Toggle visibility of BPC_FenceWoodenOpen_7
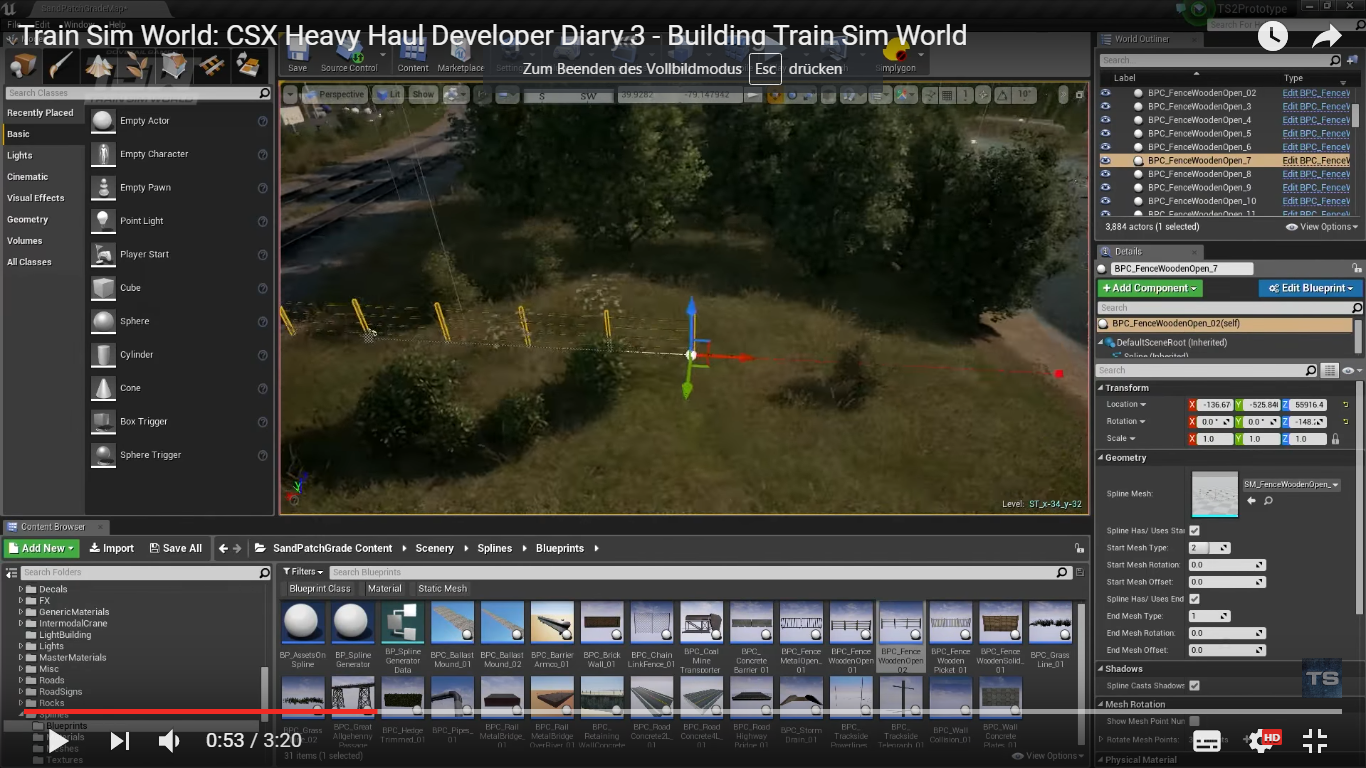Image resolution: width=1366 pixels, height=768 pixels. 1105,160
